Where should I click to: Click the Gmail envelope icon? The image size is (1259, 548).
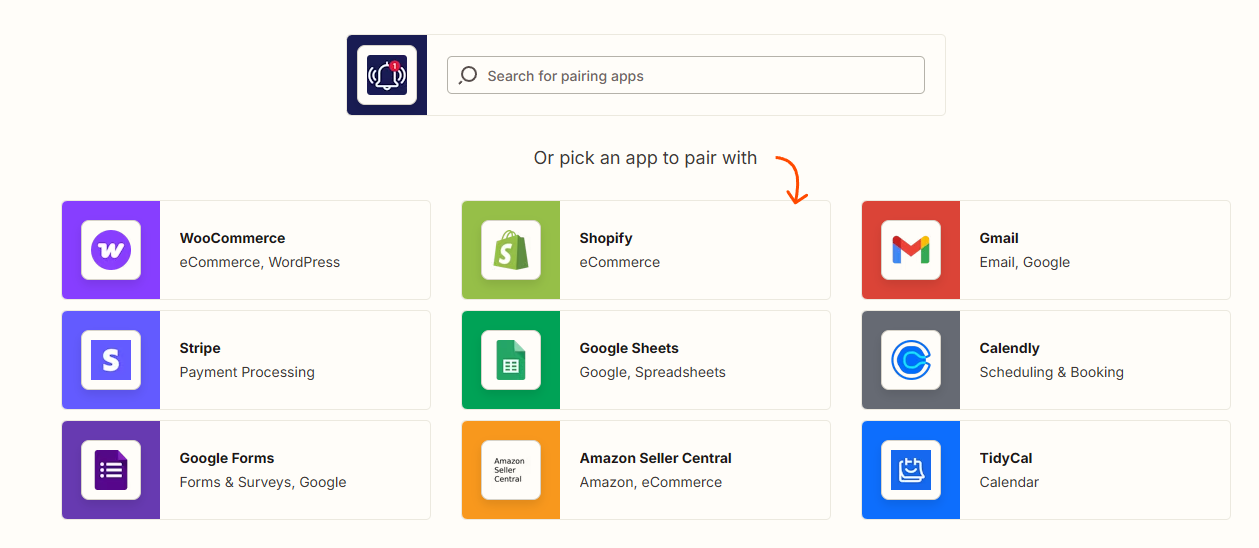tap(911, 250)
